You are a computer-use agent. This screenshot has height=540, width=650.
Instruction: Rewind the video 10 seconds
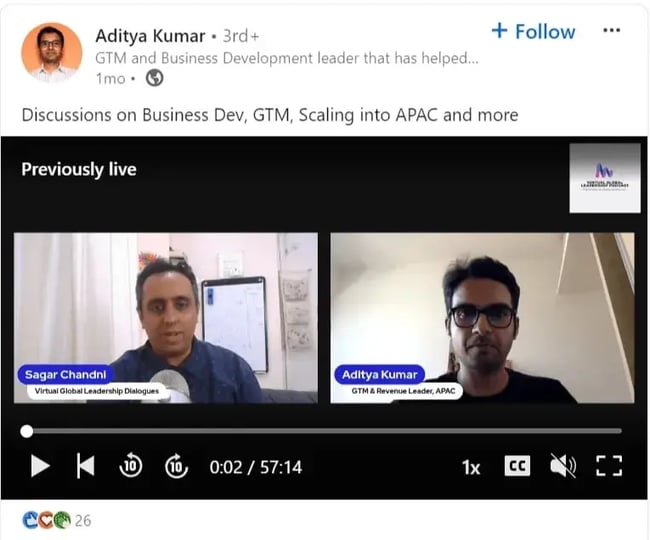(131, 465)
